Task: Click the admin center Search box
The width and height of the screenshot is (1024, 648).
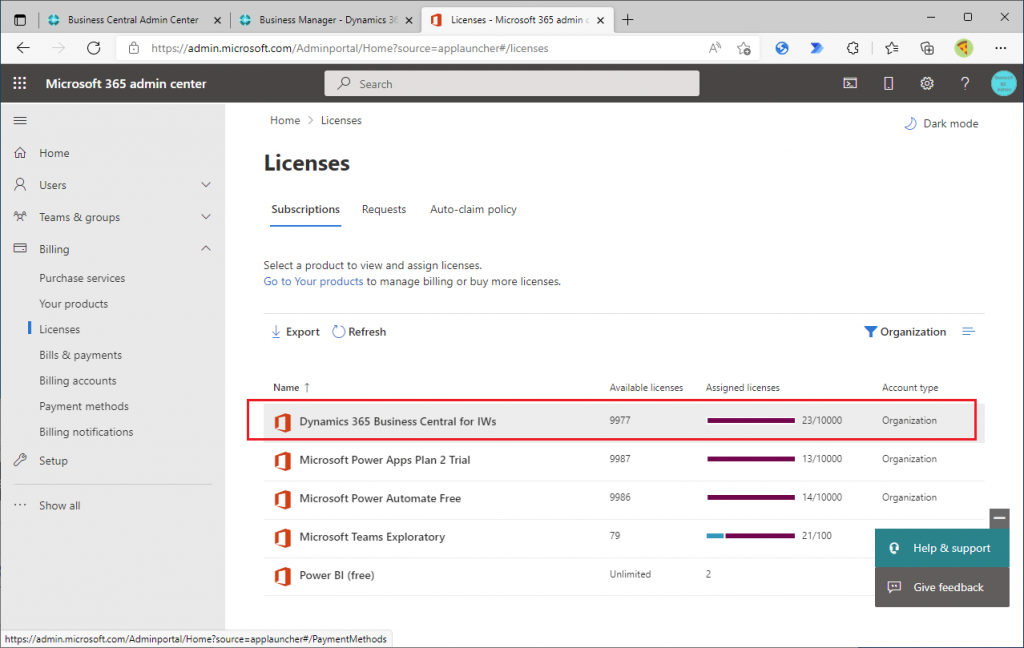Action: tap(511, 84)
